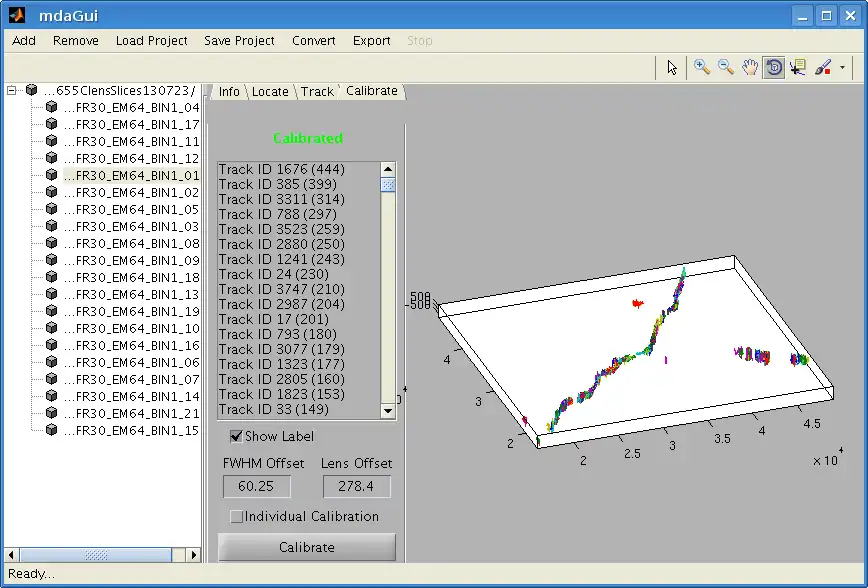Open the Convert menu
868x588 pixels.
pyautogui.click(x=314, y=40)
